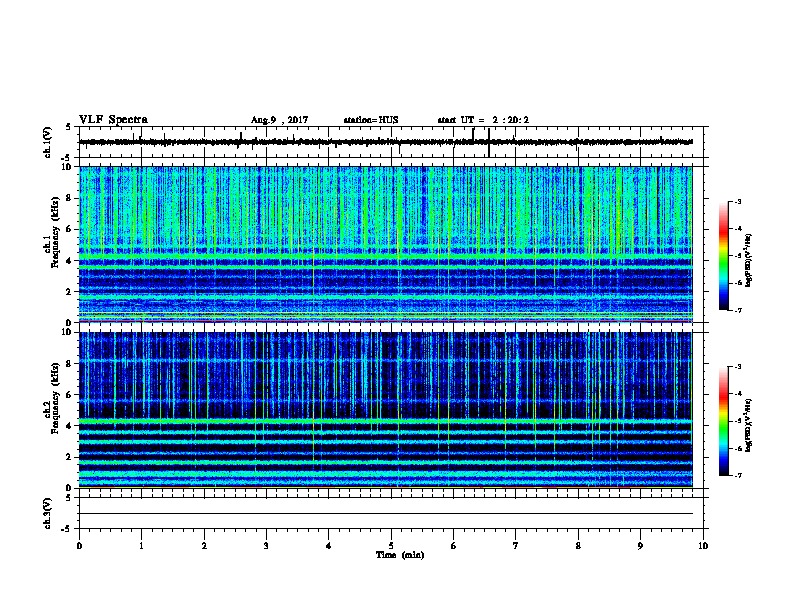This screenshot has width=792, height=612.
Task: Click the ch.1 voltage waveform trace
Action: click(386, 142)
